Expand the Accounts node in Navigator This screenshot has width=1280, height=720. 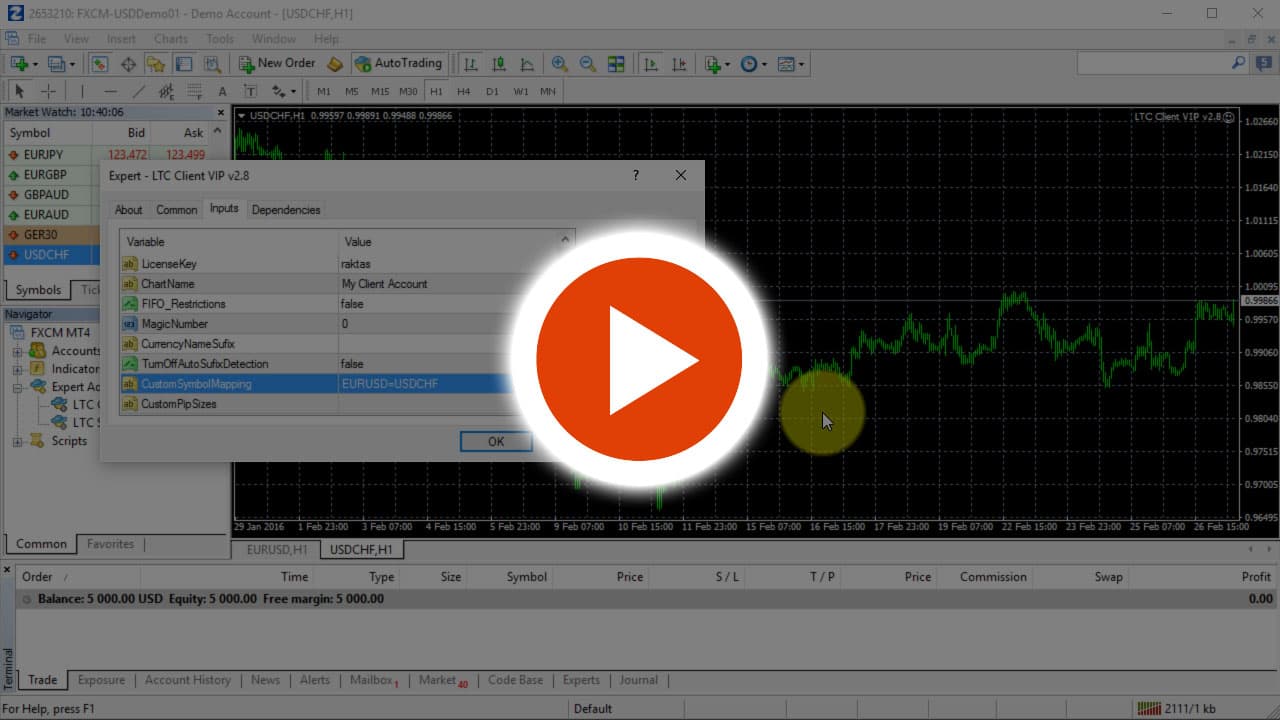coord(17,351)
